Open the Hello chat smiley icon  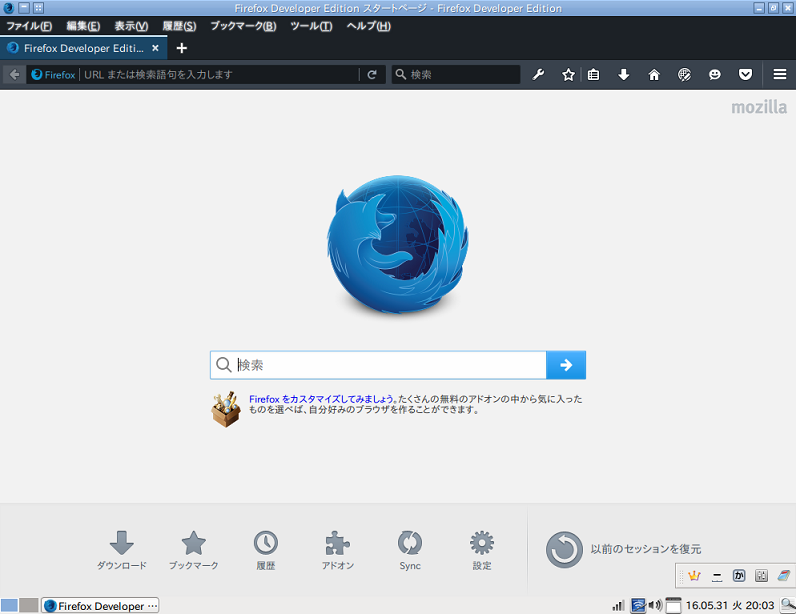715,75
